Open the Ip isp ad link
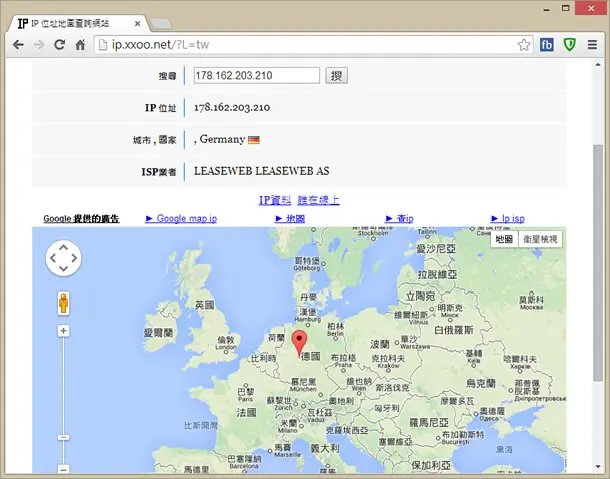Image resolution: width=610 pixels, height=479 pixels. click(x=508, y=219)
